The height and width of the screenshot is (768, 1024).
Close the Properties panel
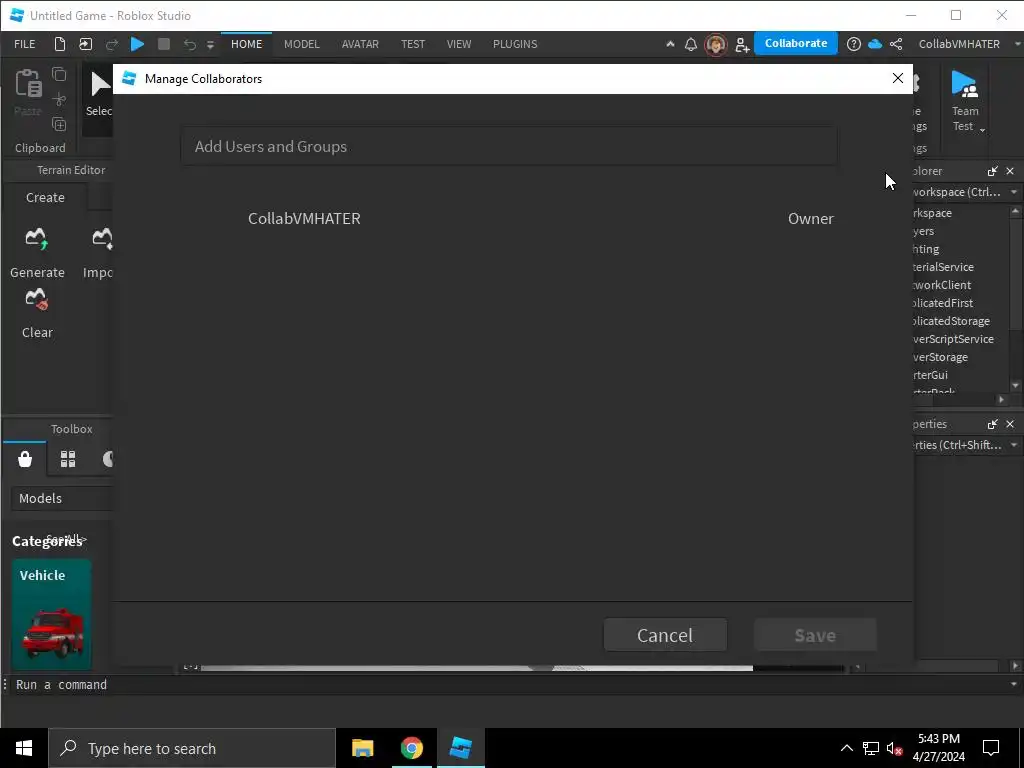(x=1010, y=424)
